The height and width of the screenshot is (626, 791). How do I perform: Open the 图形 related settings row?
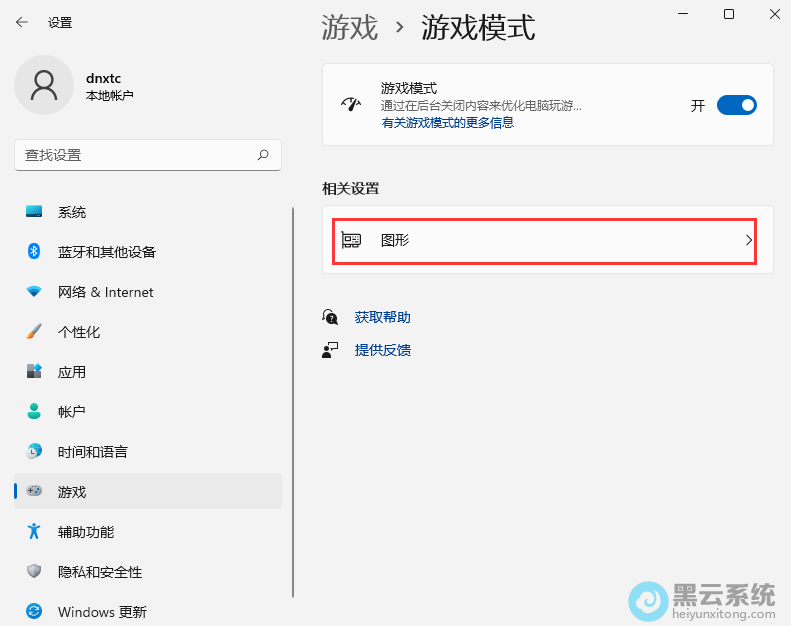[x=544, y=241]
